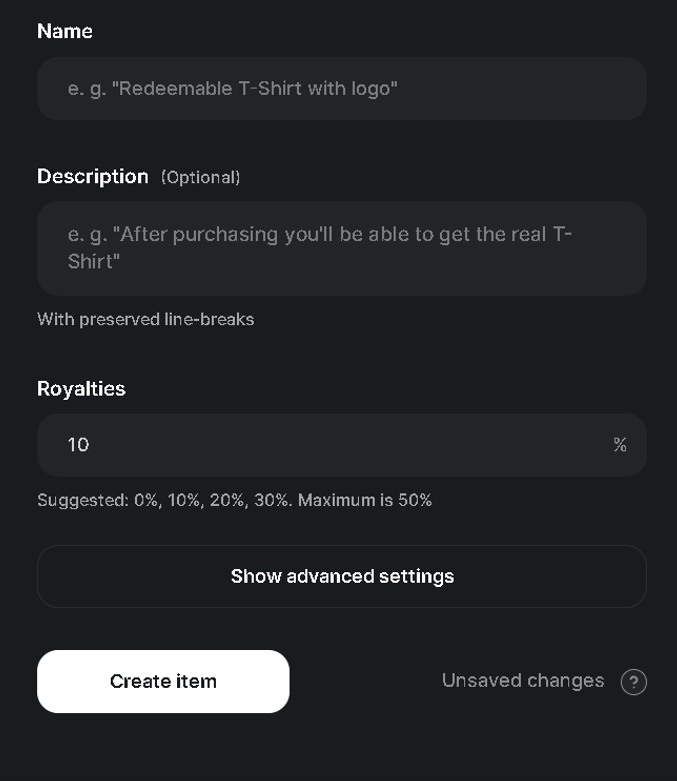Click the Name field label
The height and width of the screenshot is (781, 677).
(65, 31)
